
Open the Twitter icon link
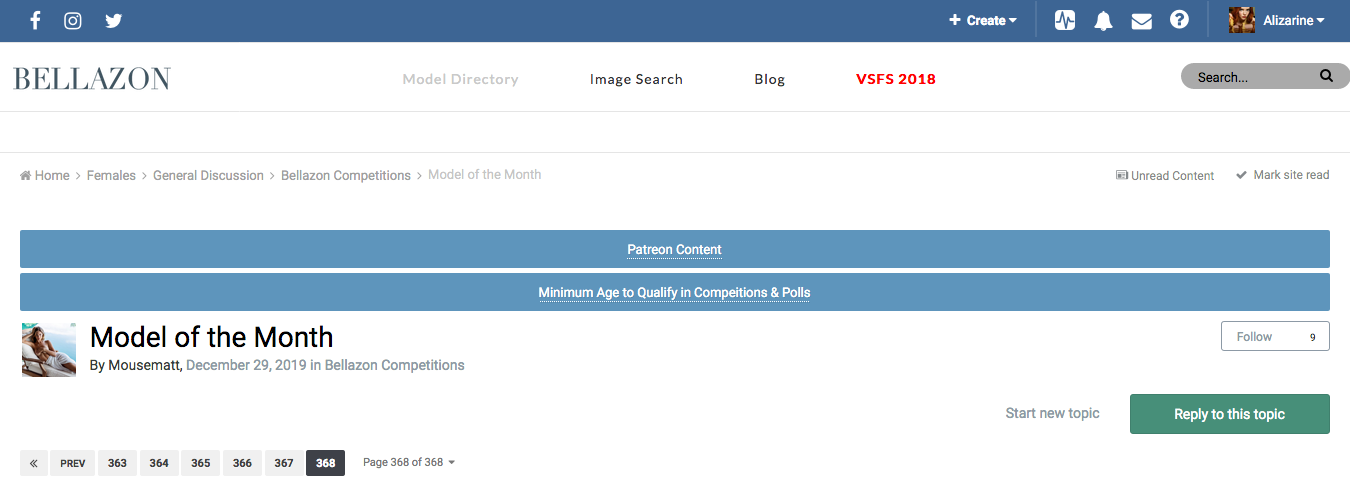[x=114, y=20]
